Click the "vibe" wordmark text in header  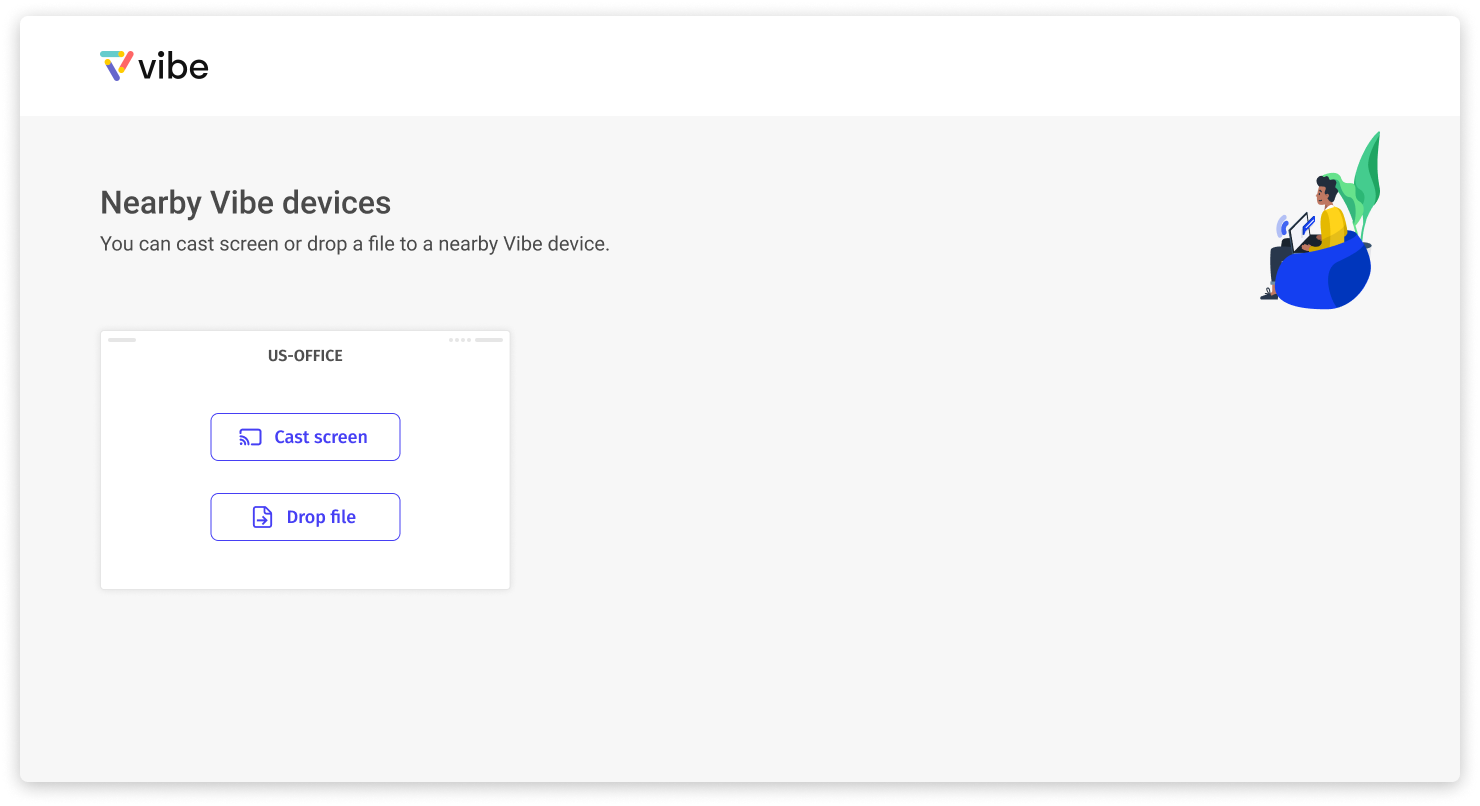(173, 67)
